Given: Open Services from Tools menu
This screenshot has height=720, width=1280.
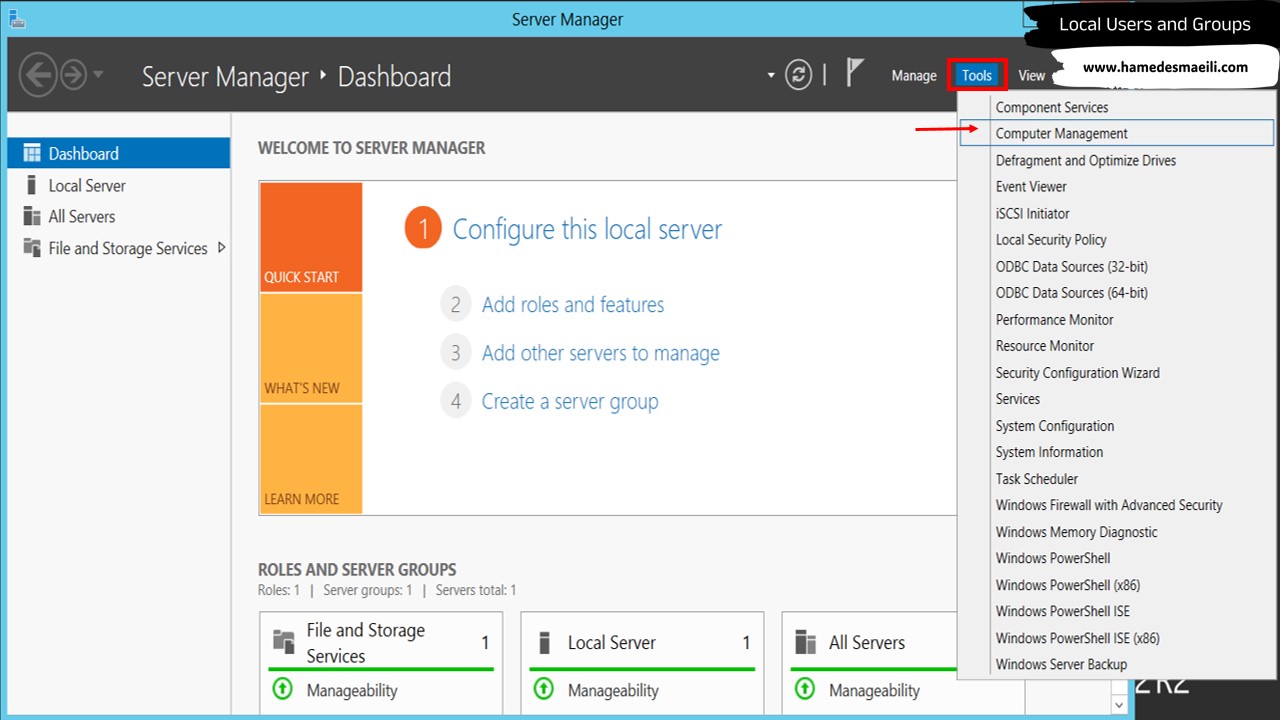Looking at the screenshot, I should click(1117, 399).
